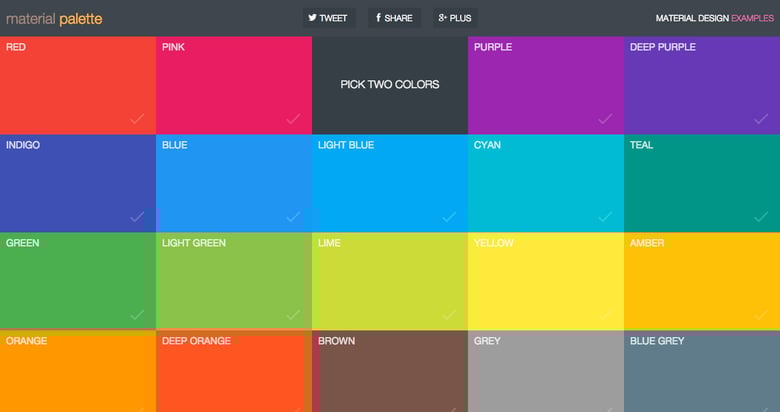The height and width of the screenshot is (412, 780).
Task: Pick the Cyan color swatch
Action: [546, 183]
